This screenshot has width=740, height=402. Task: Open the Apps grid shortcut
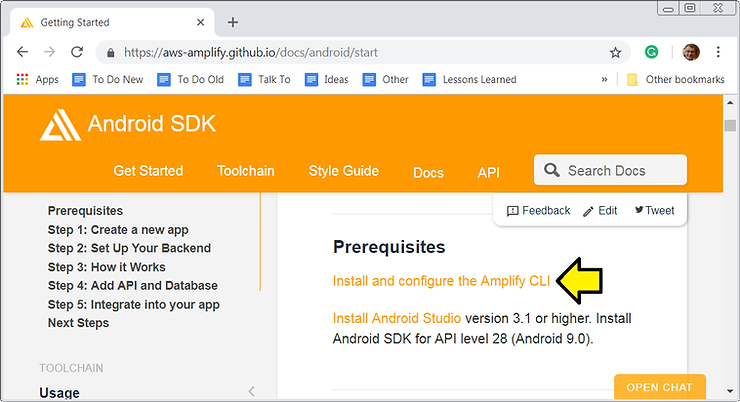coord(38,80)
